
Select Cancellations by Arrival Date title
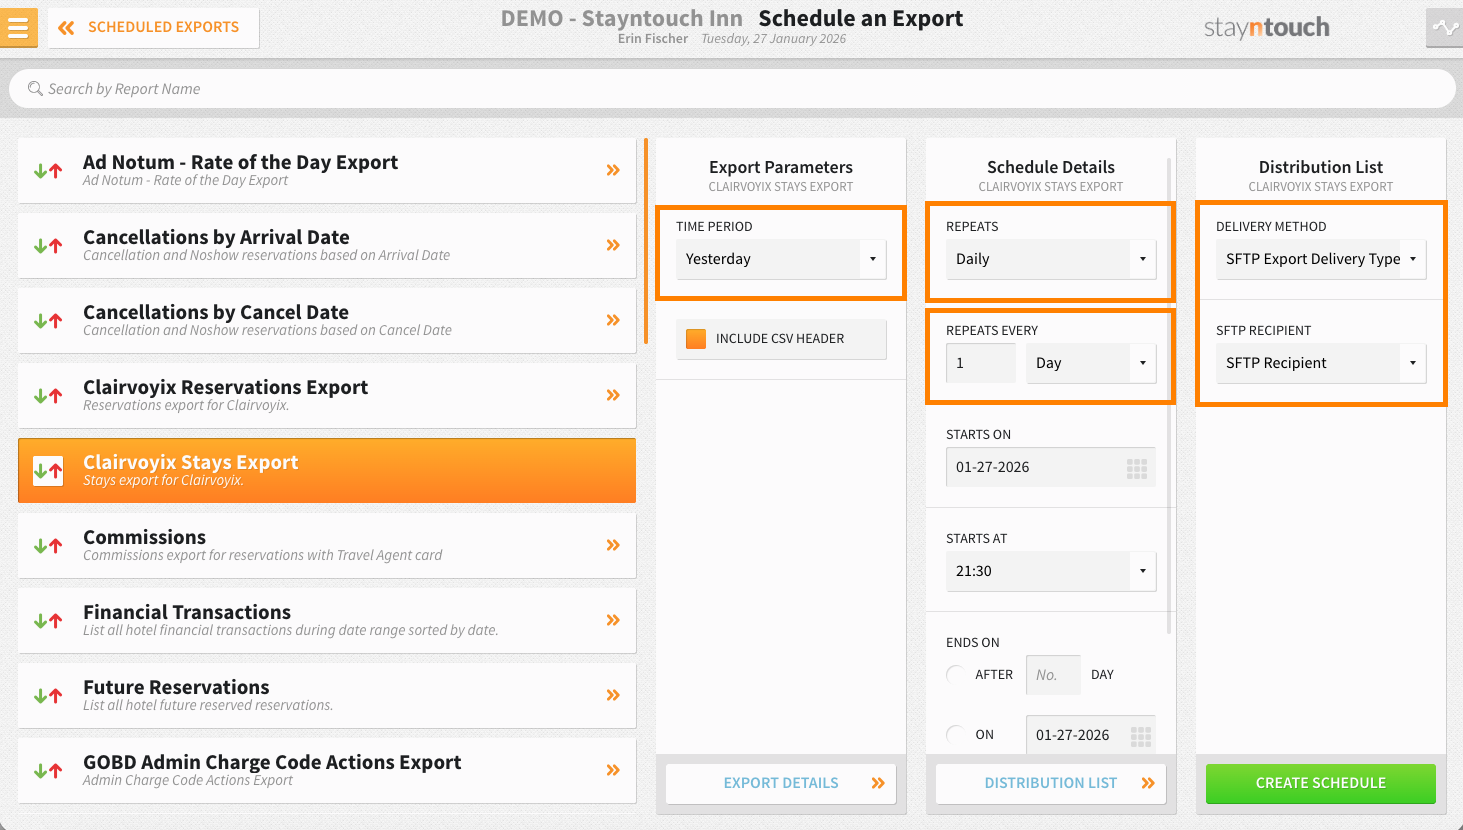point(216,237)
